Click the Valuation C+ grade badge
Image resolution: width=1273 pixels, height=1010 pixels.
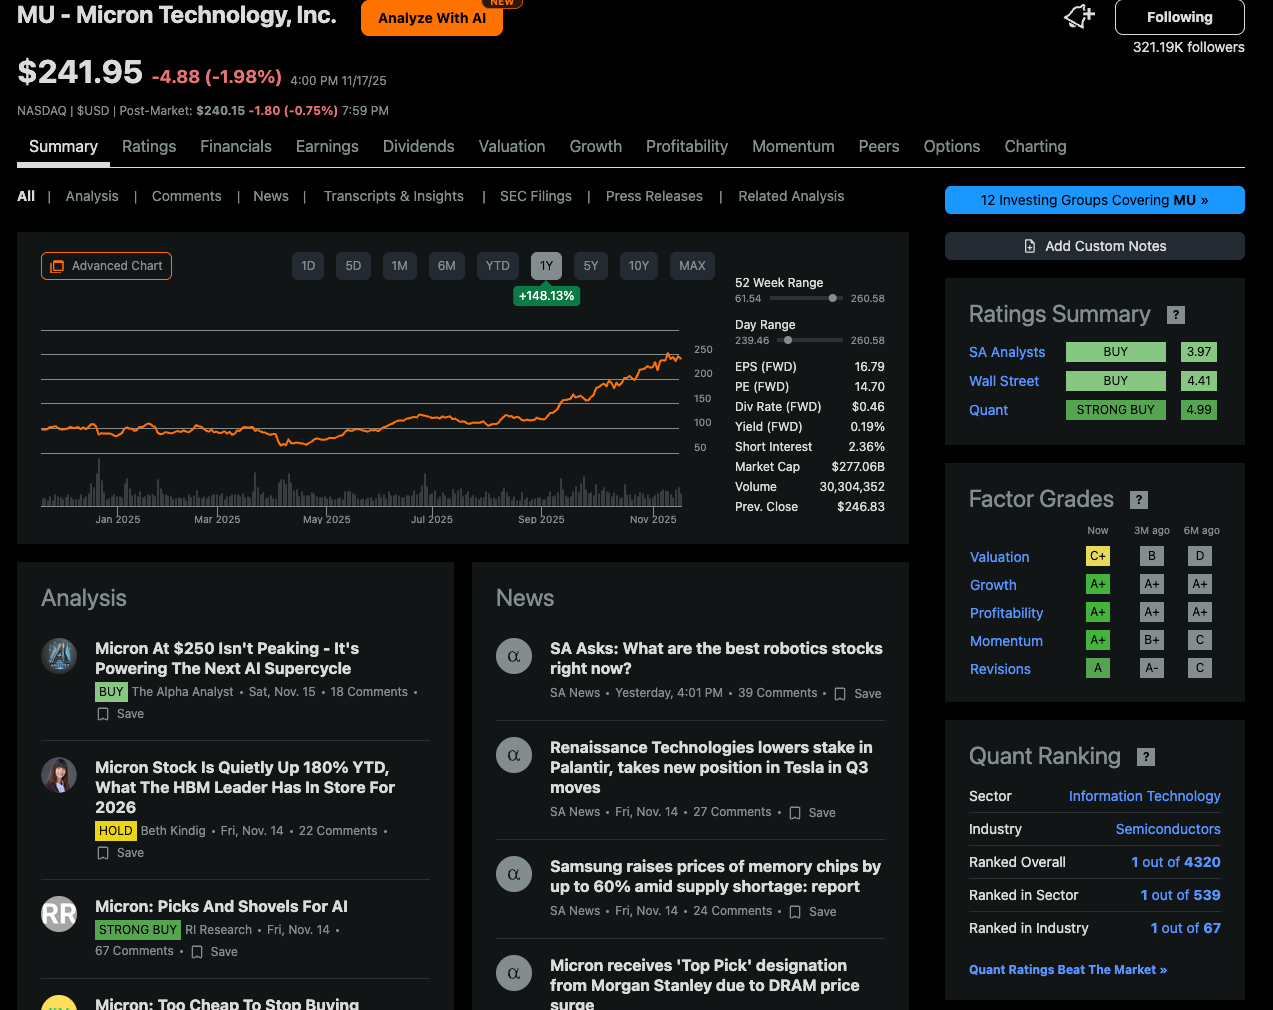pos(1098,556)
